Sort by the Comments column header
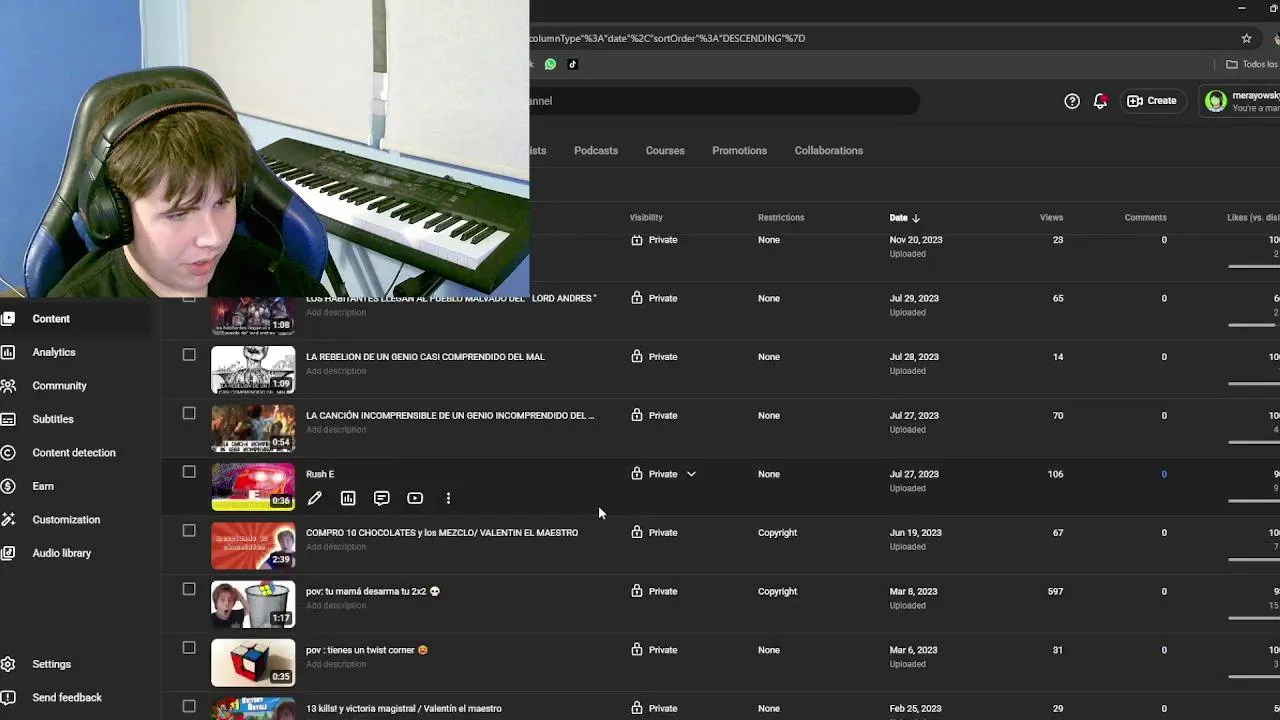Screen dimensions: 1280x720 pyautogui.click(x=1145, y=217)
